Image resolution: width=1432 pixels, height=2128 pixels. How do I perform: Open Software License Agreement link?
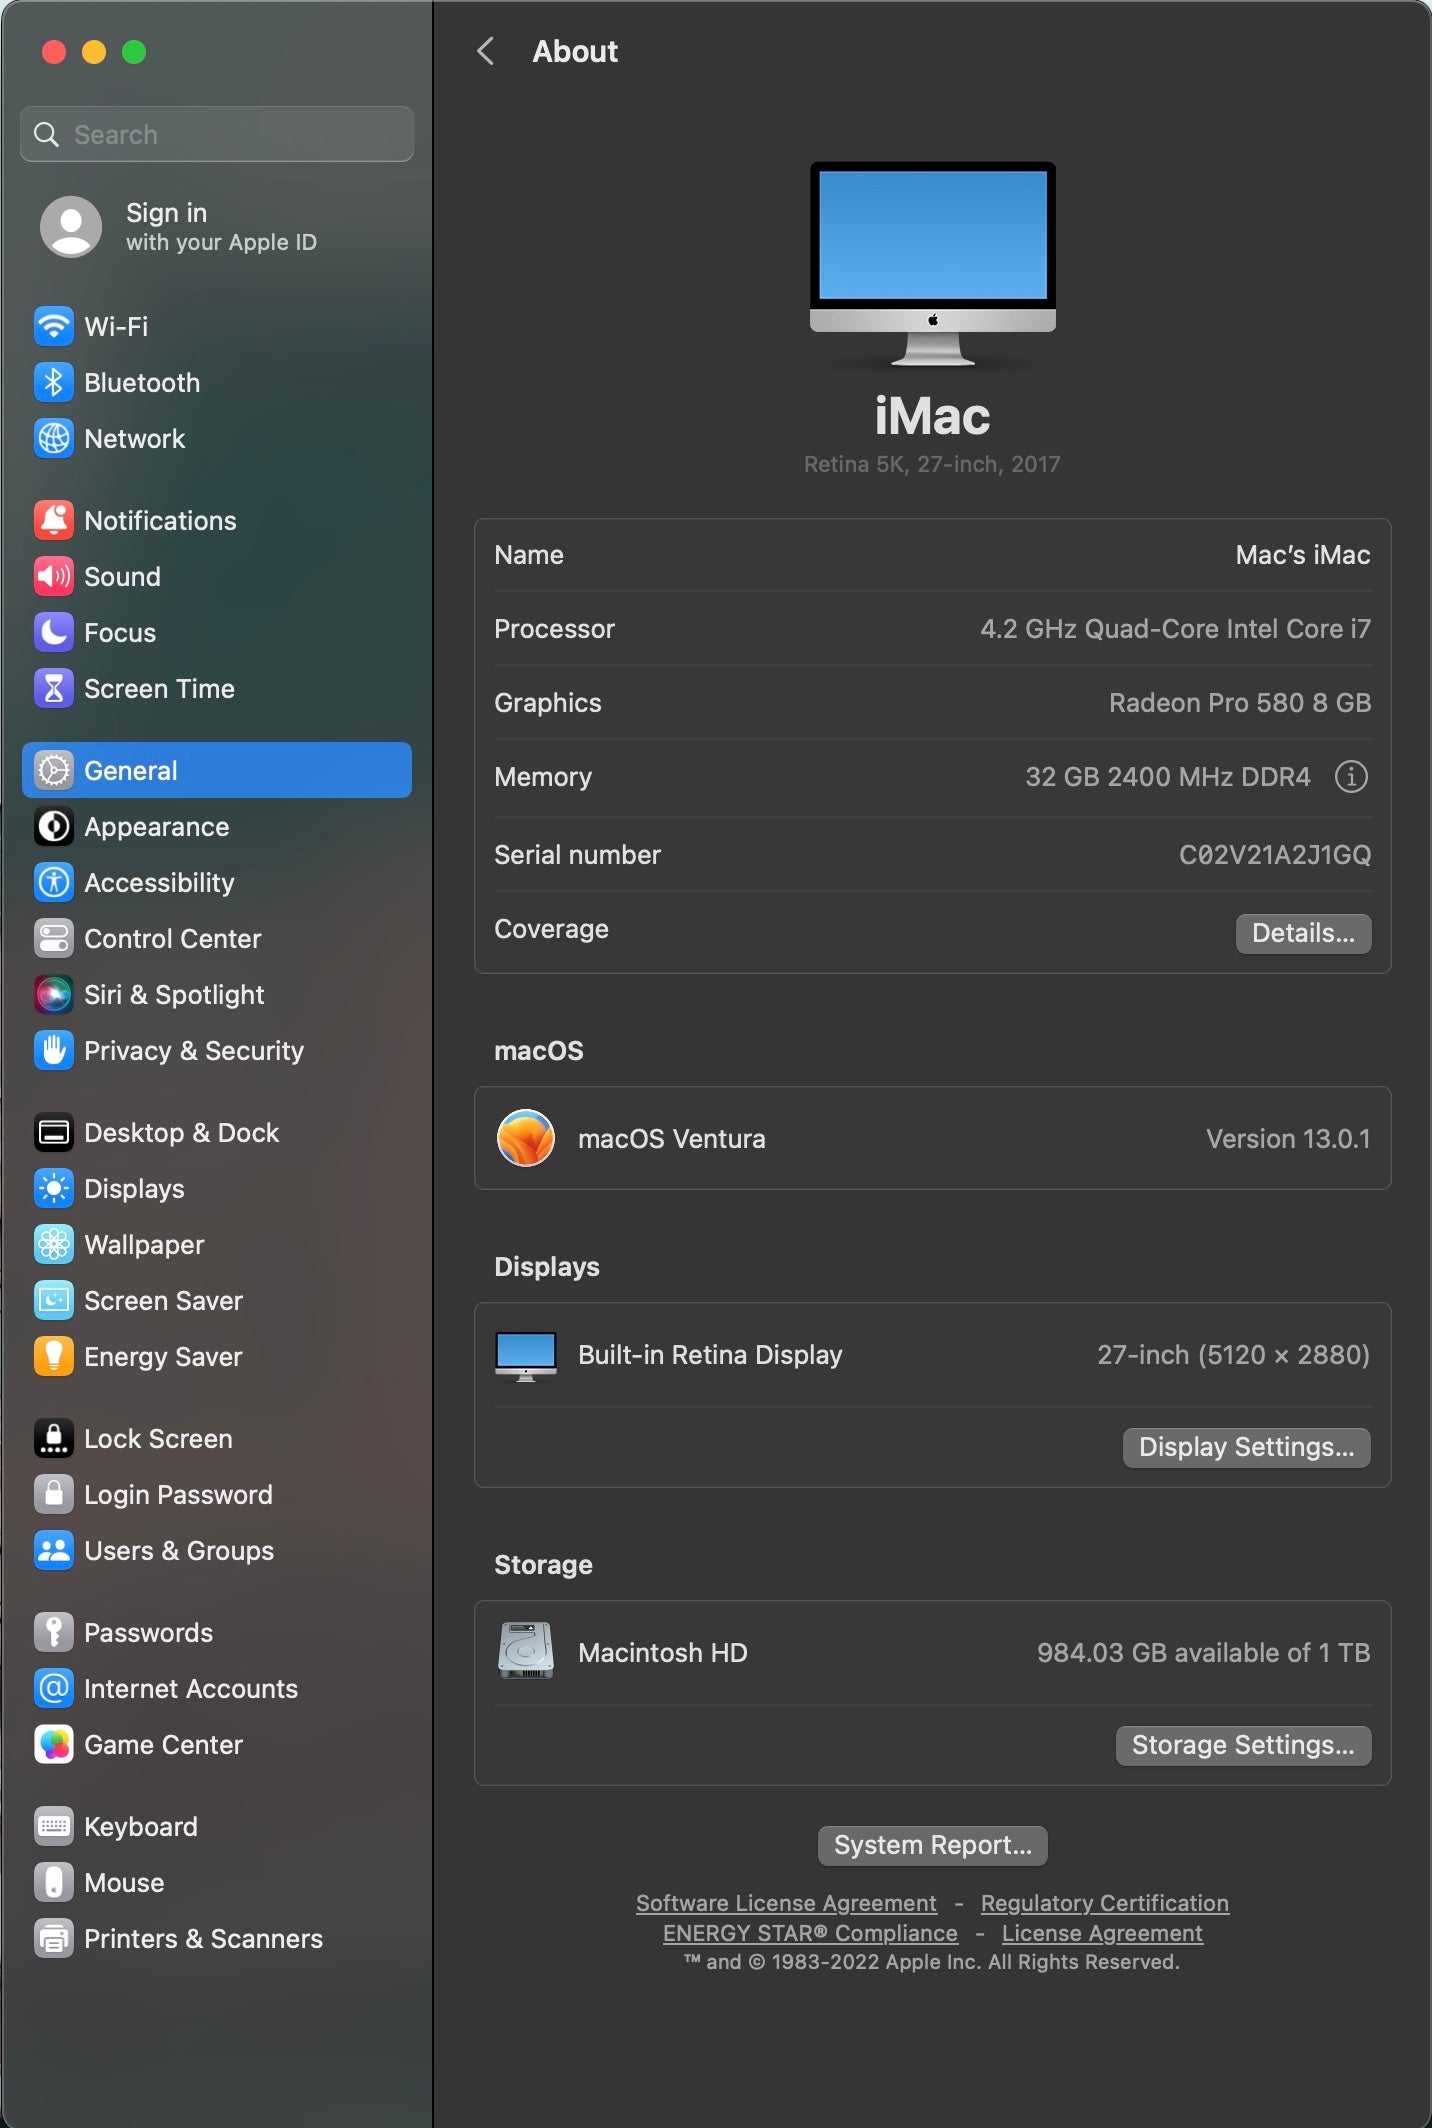coord(786,1903)
